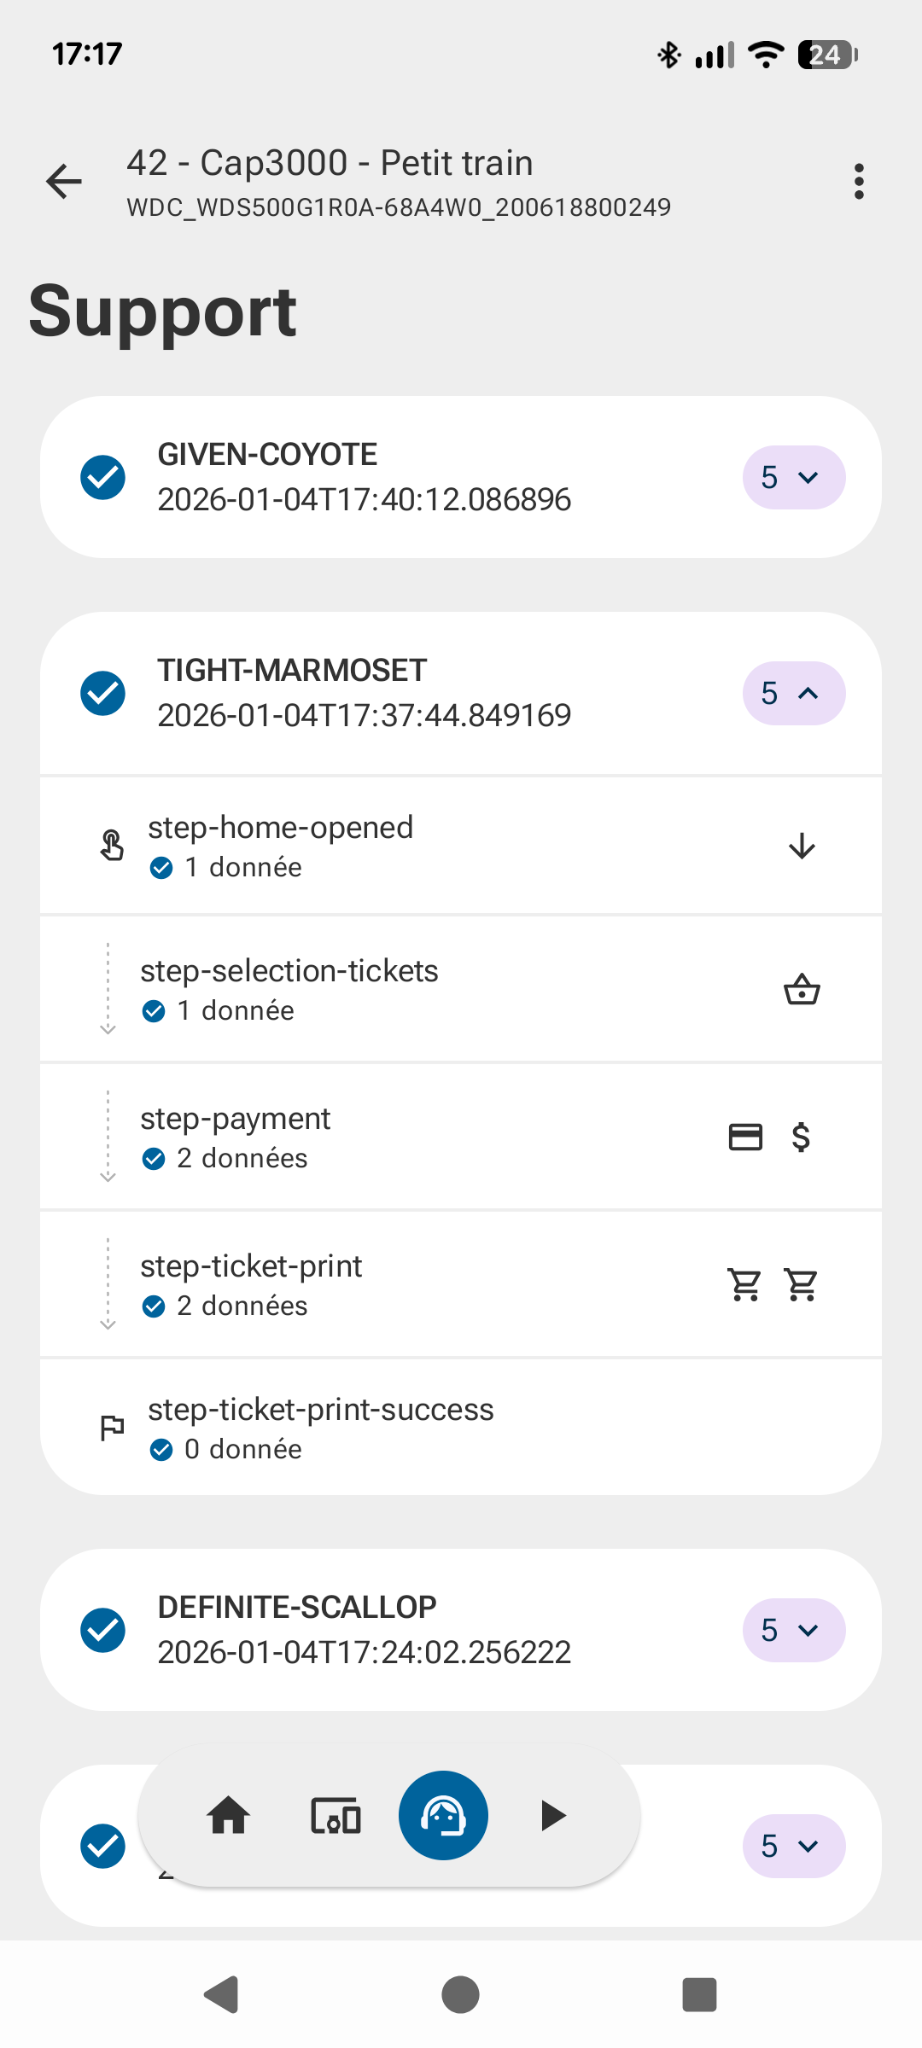The height and width of the screenshot is (2048, 922).
Task: Toggle the TIGHT-MARMOSET check mark
Action: [x=103, y=693]
